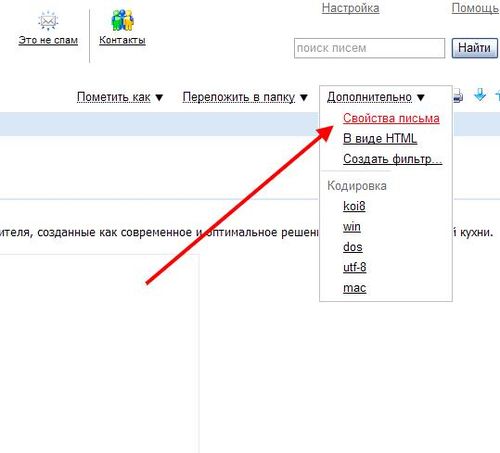Image resolution: width=500 pixels, height=453 pixels.
Task: Set encoding to win
Action: [352, 227]
